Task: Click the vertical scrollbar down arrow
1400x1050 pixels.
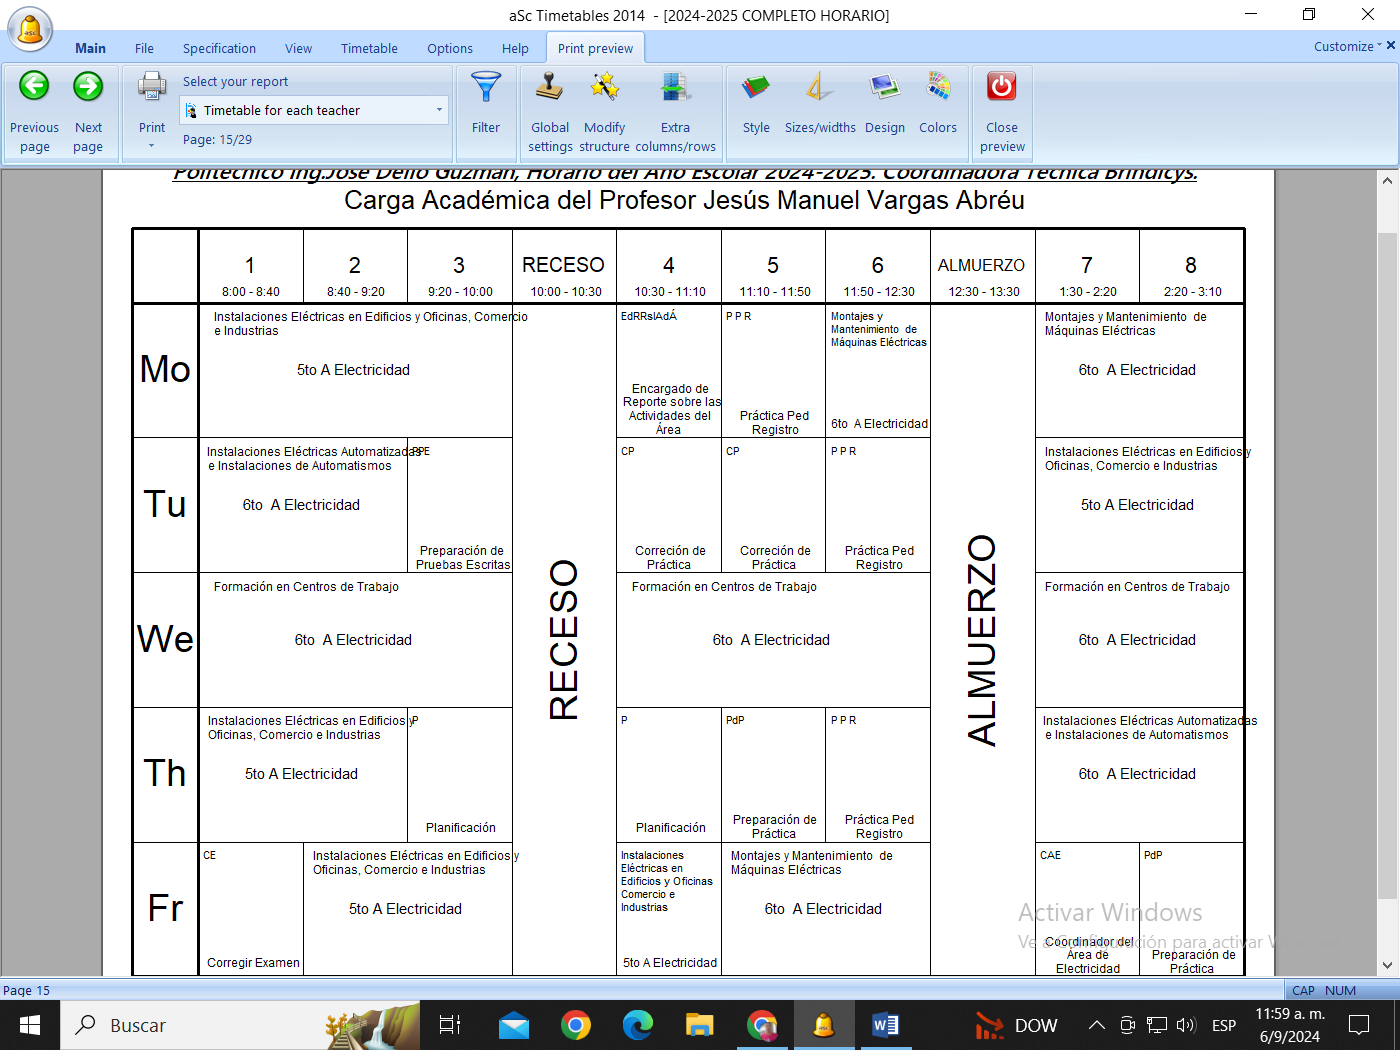Action: 1386,965
